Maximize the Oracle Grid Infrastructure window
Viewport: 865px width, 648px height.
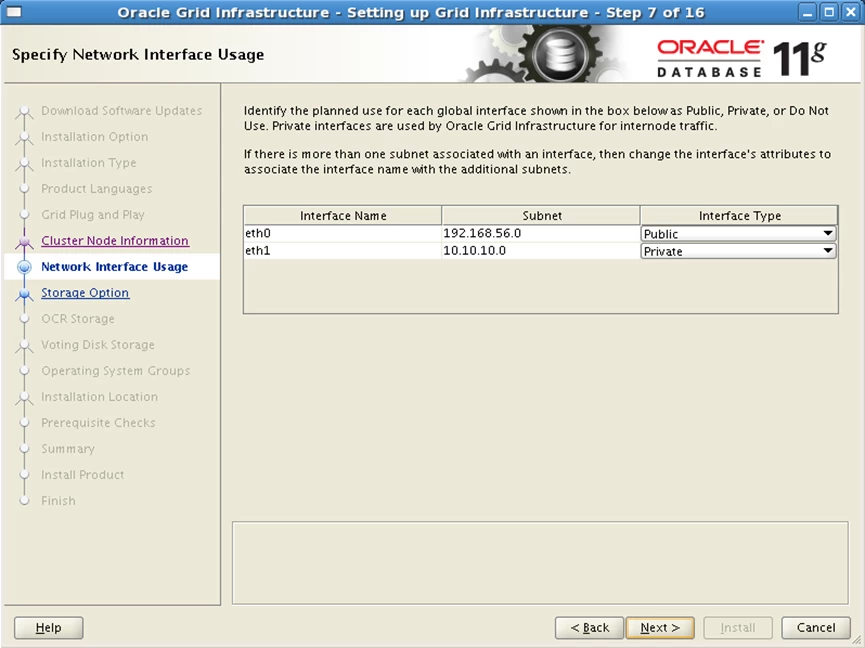[x=829, y=12]
